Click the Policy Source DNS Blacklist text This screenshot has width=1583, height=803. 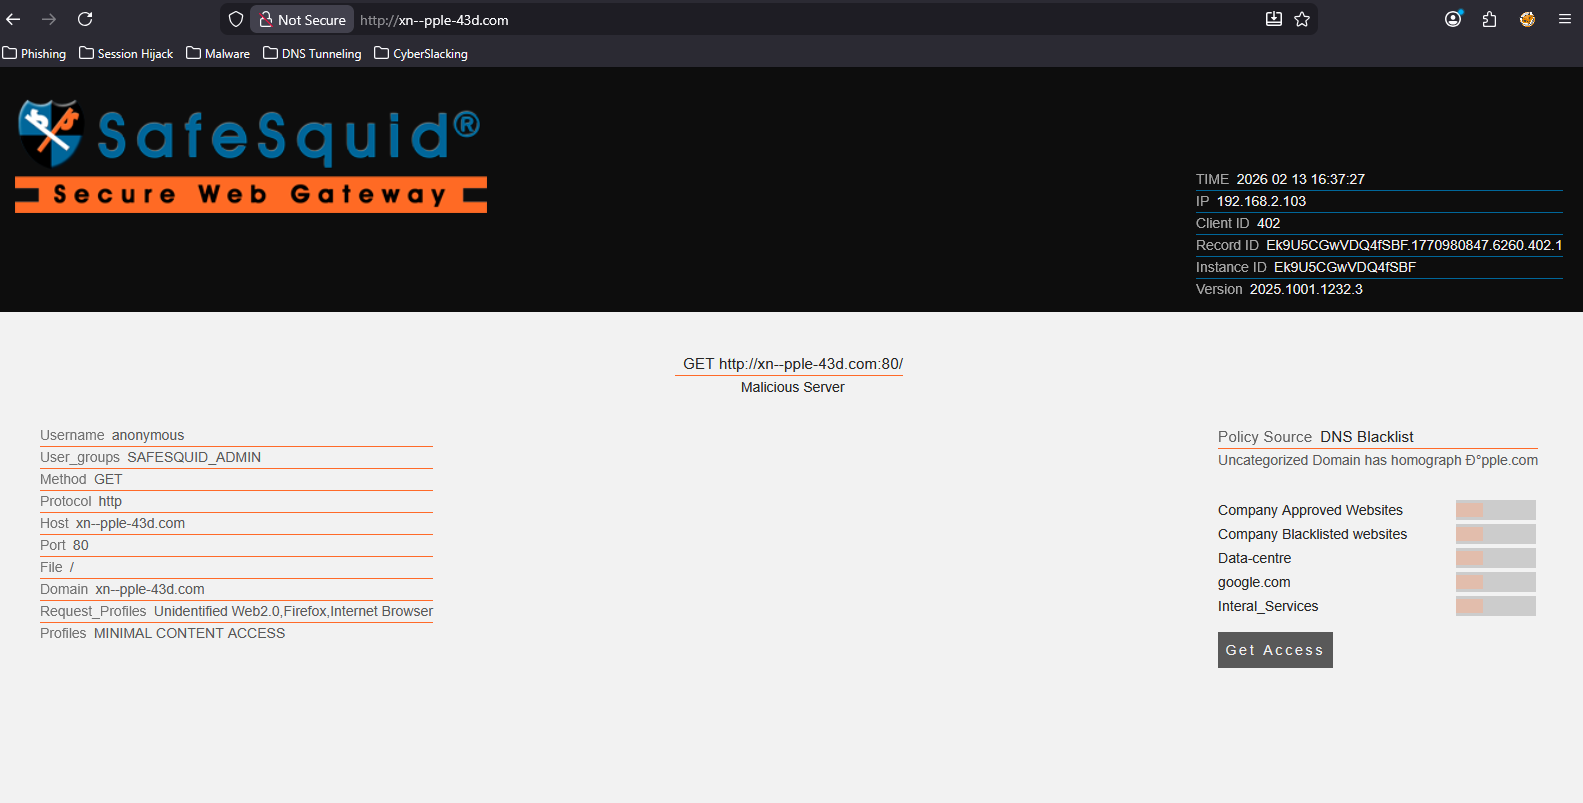click(1316, 437)
